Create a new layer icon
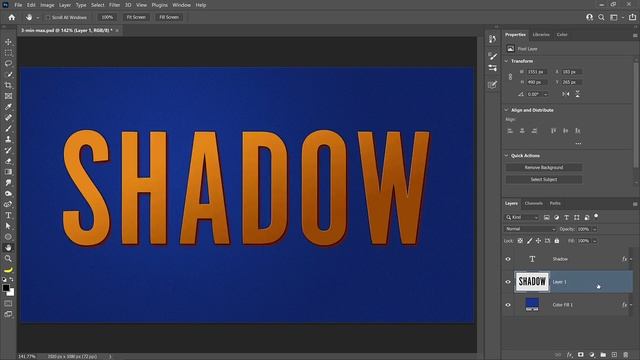The width and height of the screenshot is (640, 360). (614, 355)
